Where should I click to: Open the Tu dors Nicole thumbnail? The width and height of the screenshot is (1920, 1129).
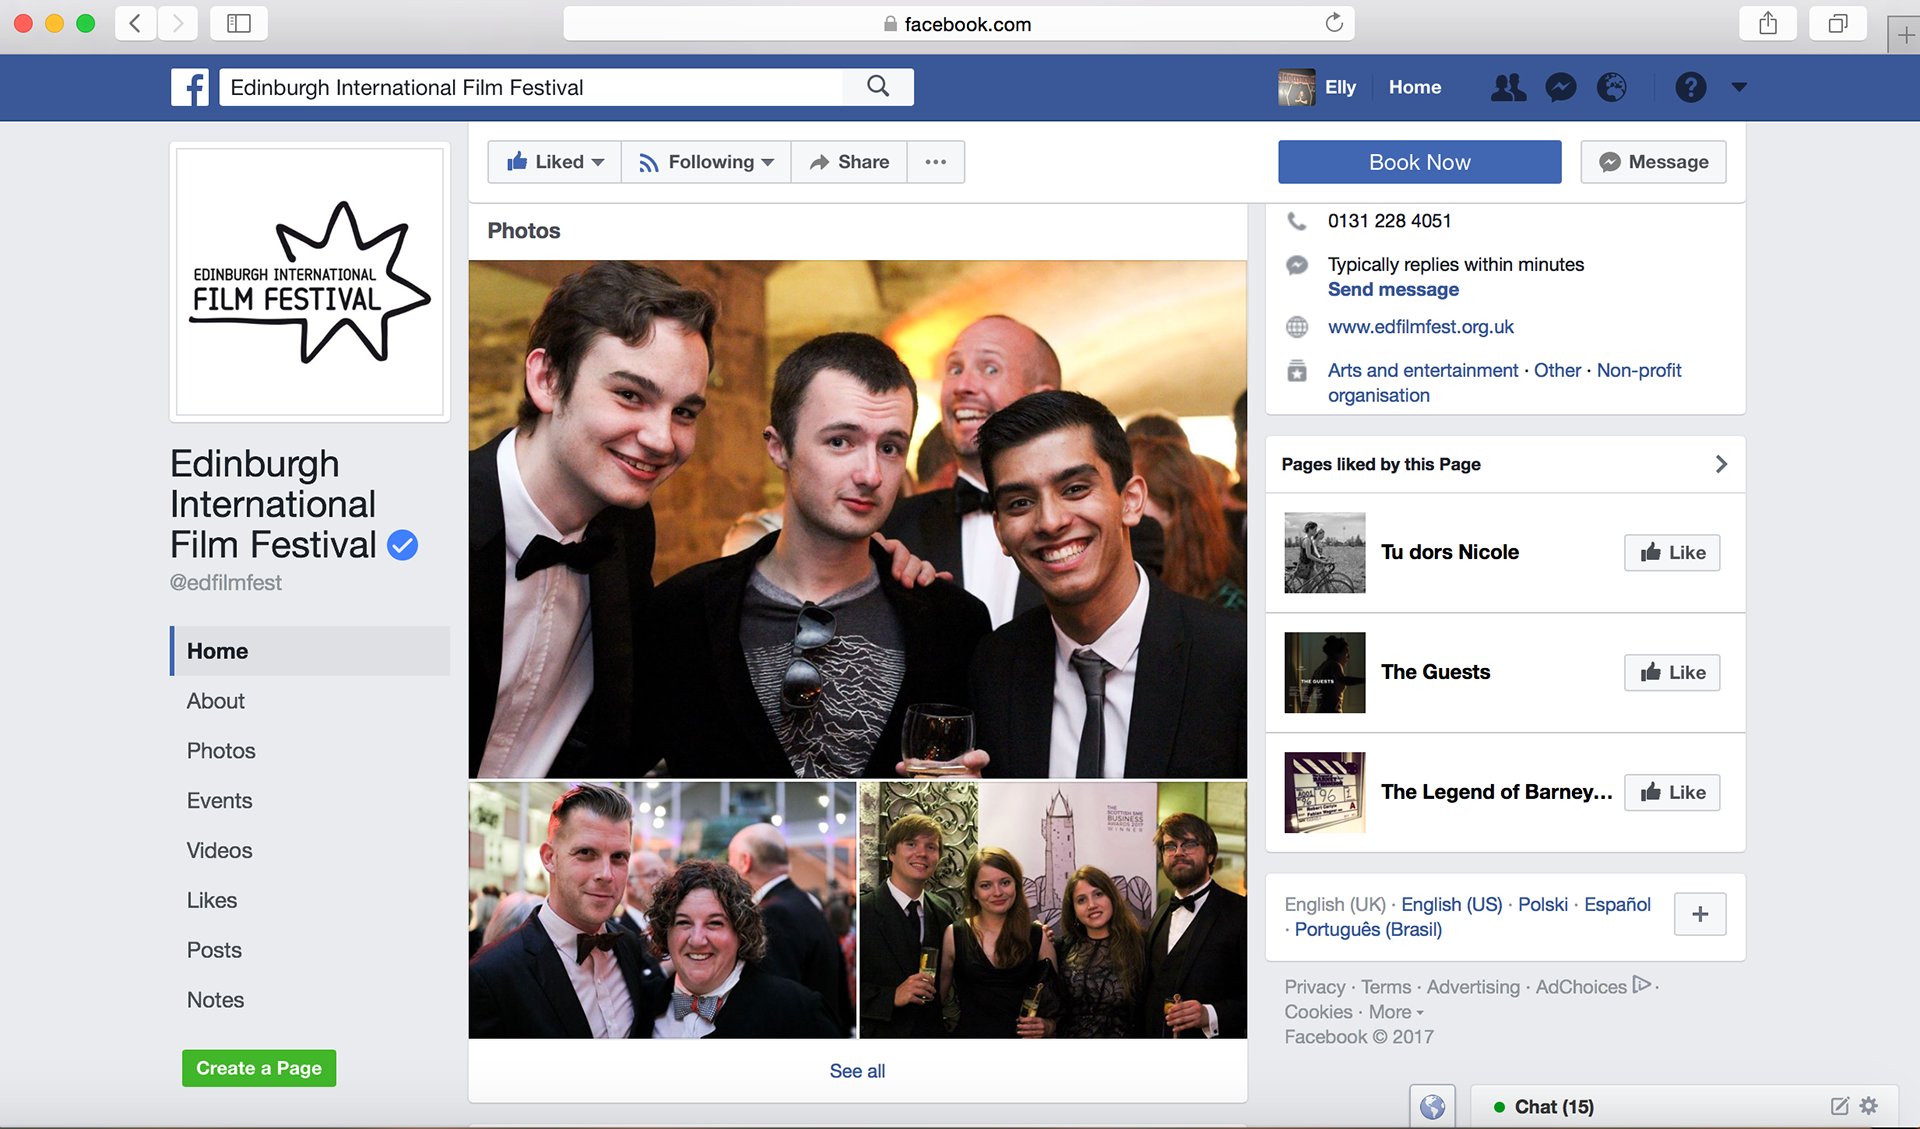tap(1325, 553)
